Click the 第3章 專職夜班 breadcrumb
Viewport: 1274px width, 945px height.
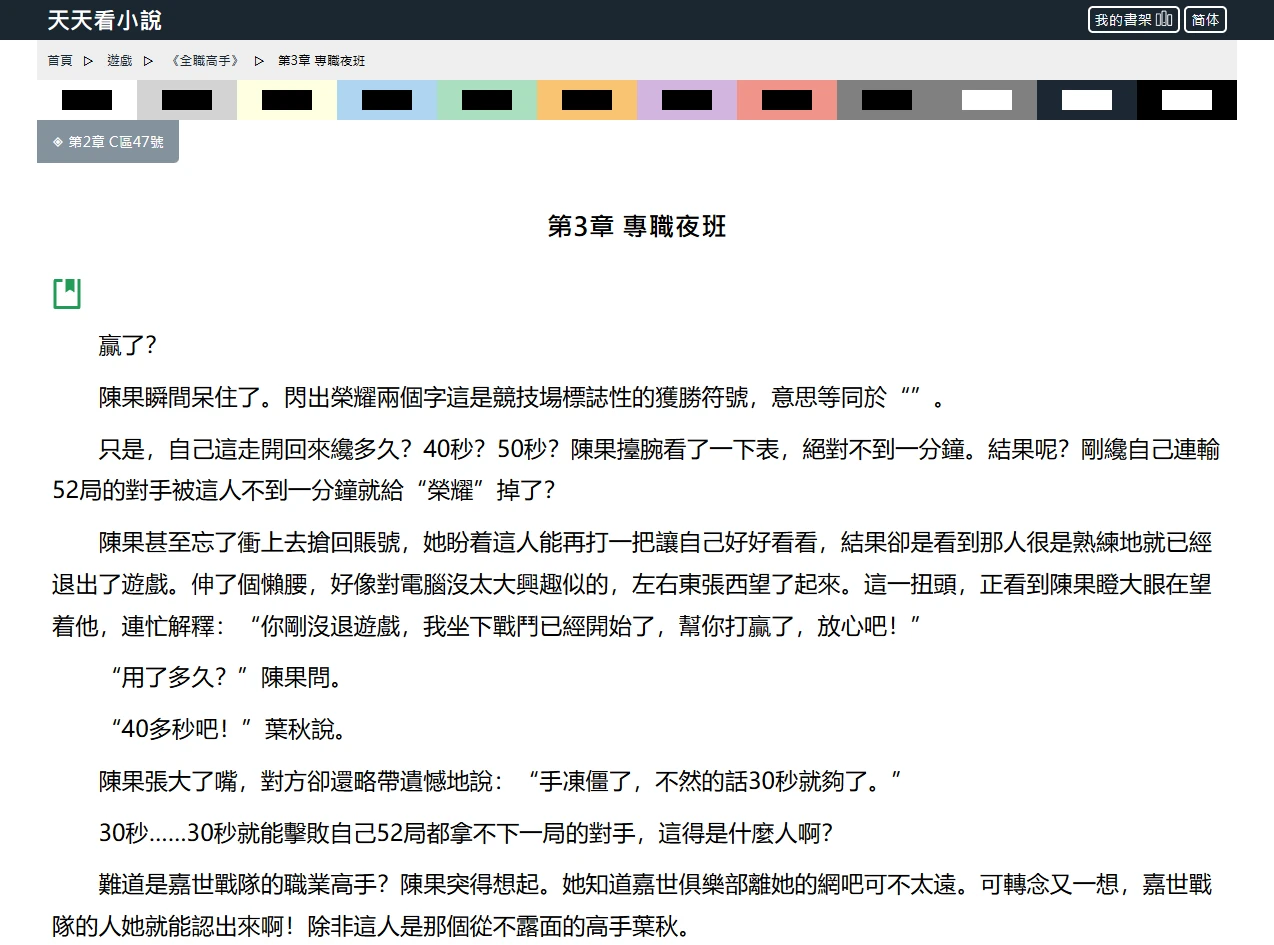321,61
